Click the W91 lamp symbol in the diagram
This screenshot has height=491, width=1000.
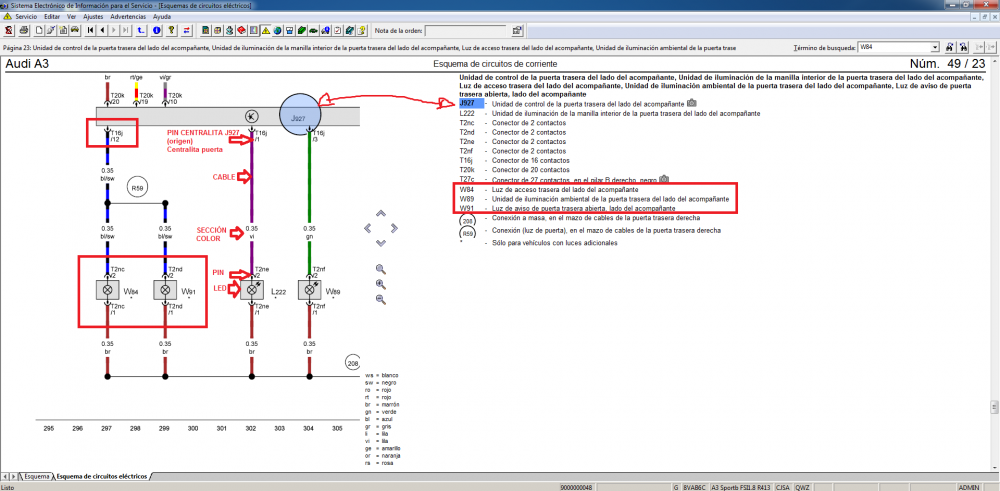coord(165,290)
